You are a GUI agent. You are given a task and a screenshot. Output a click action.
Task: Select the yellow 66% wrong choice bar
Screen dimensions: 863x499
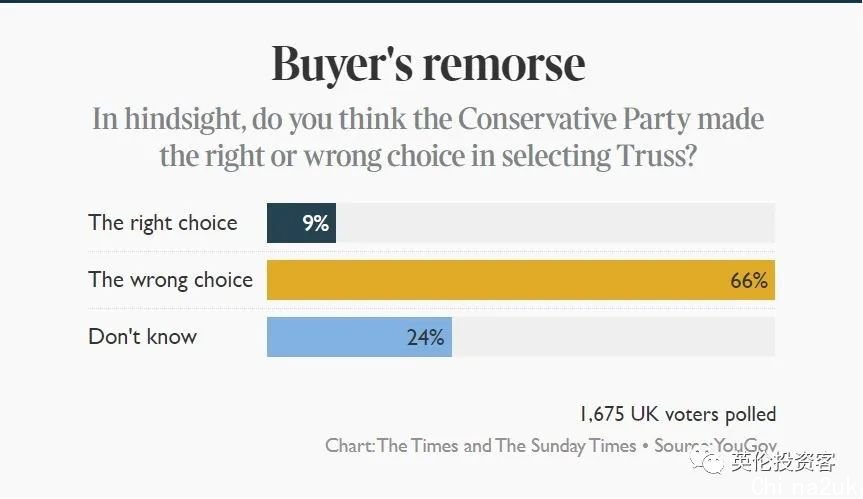tap(521, 280)
